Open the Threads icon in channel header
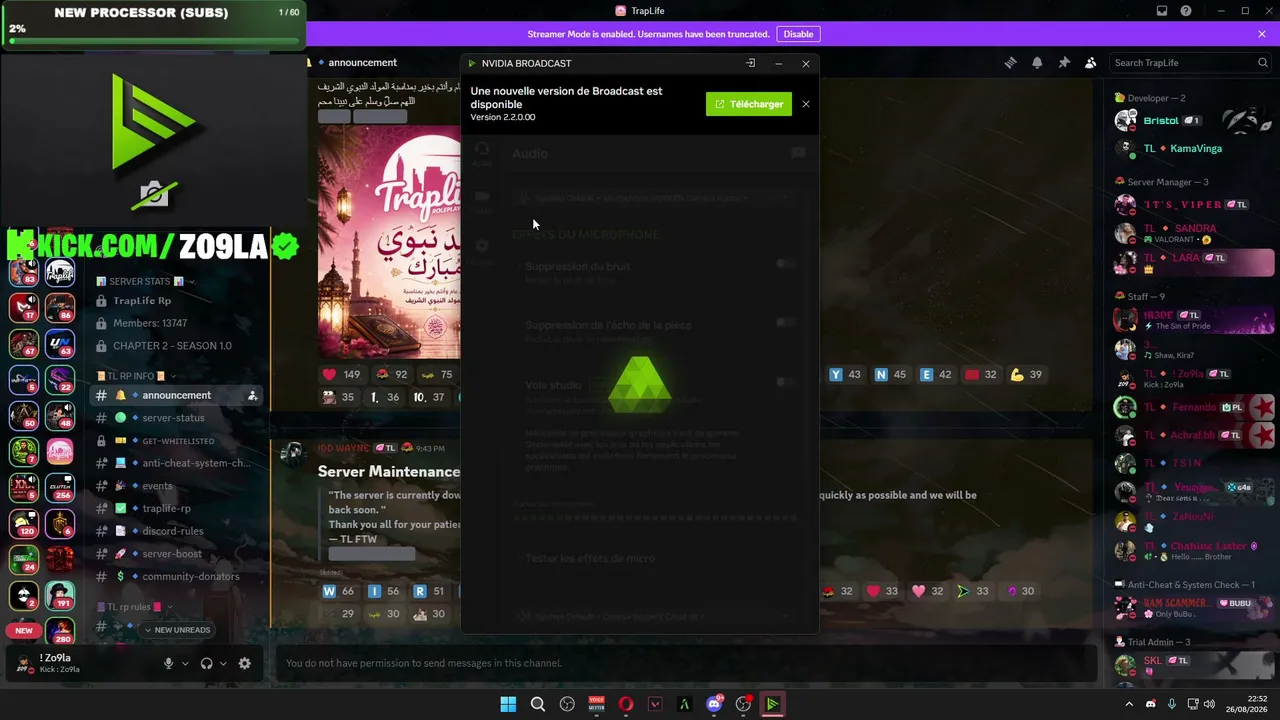1280x720 pixels. click(x=1010, y=63)
